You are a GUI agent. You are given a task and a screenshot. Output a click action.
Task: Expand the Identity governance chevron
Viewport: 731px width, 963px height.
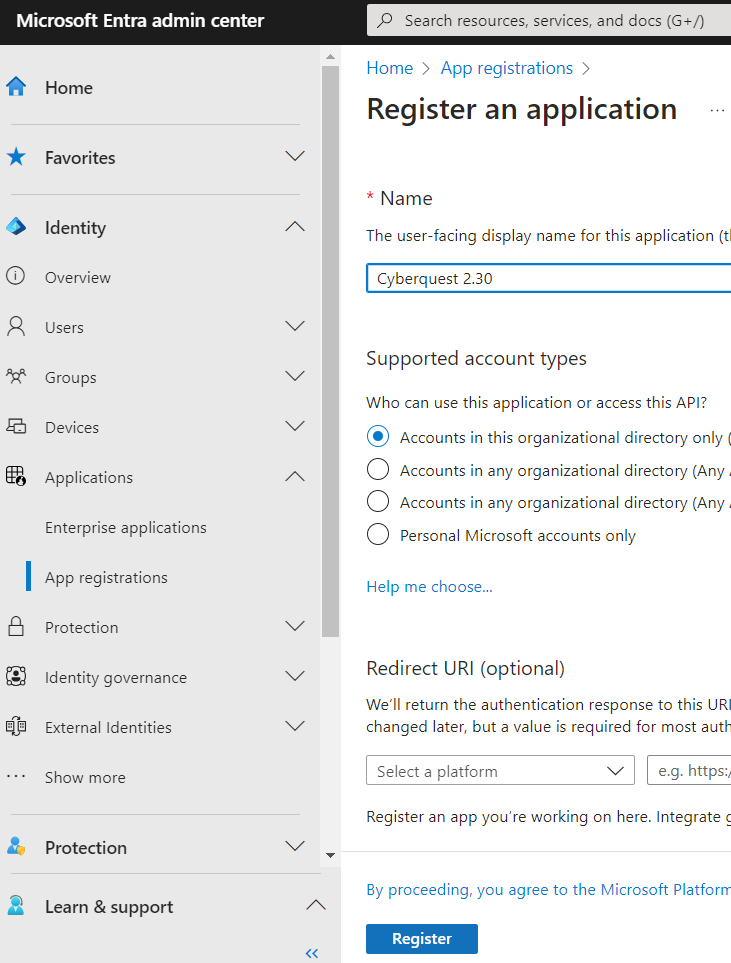(x=295, y=676)
